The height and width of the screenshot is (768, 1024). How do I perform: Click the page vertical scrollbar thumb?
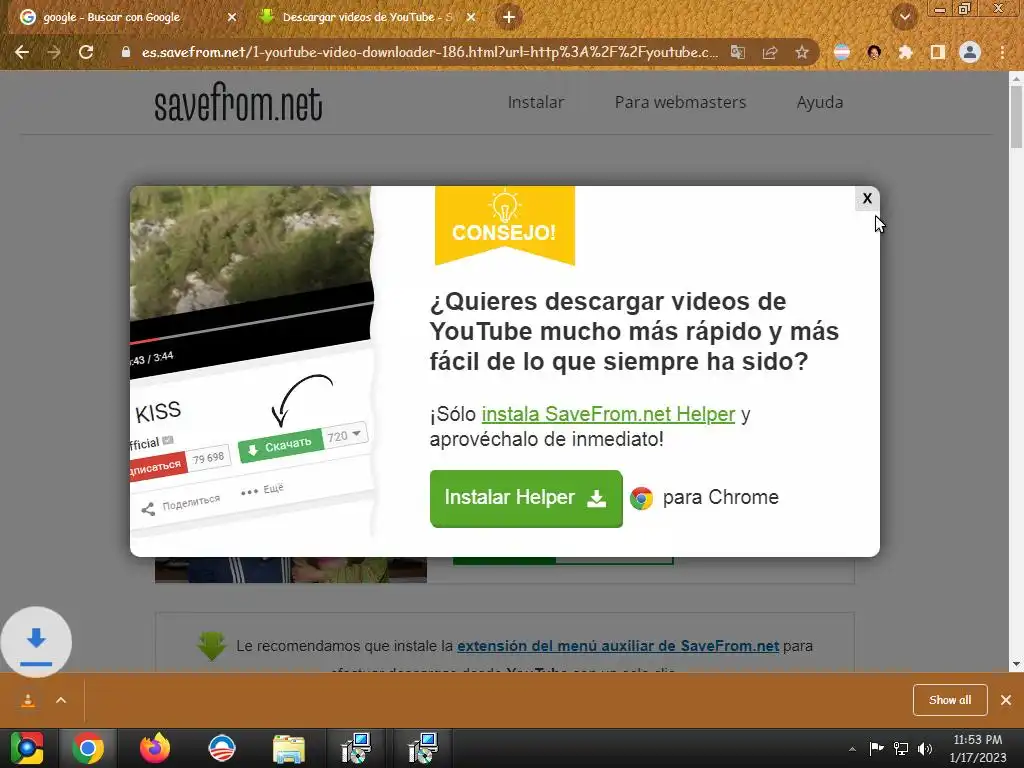(1016, 118)
